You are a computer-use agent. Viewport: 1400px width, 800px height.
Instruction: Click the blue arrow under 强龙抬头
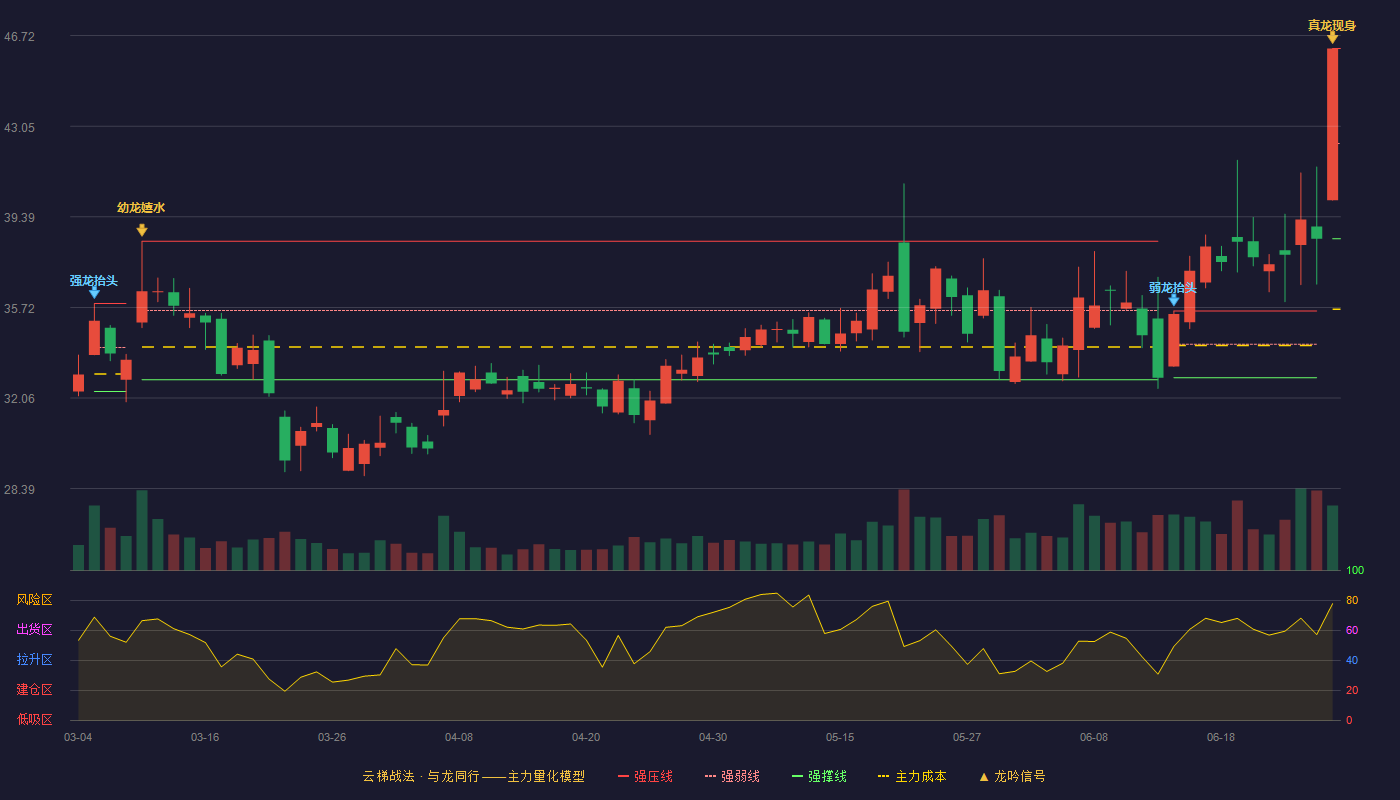(x=94, y=292)
